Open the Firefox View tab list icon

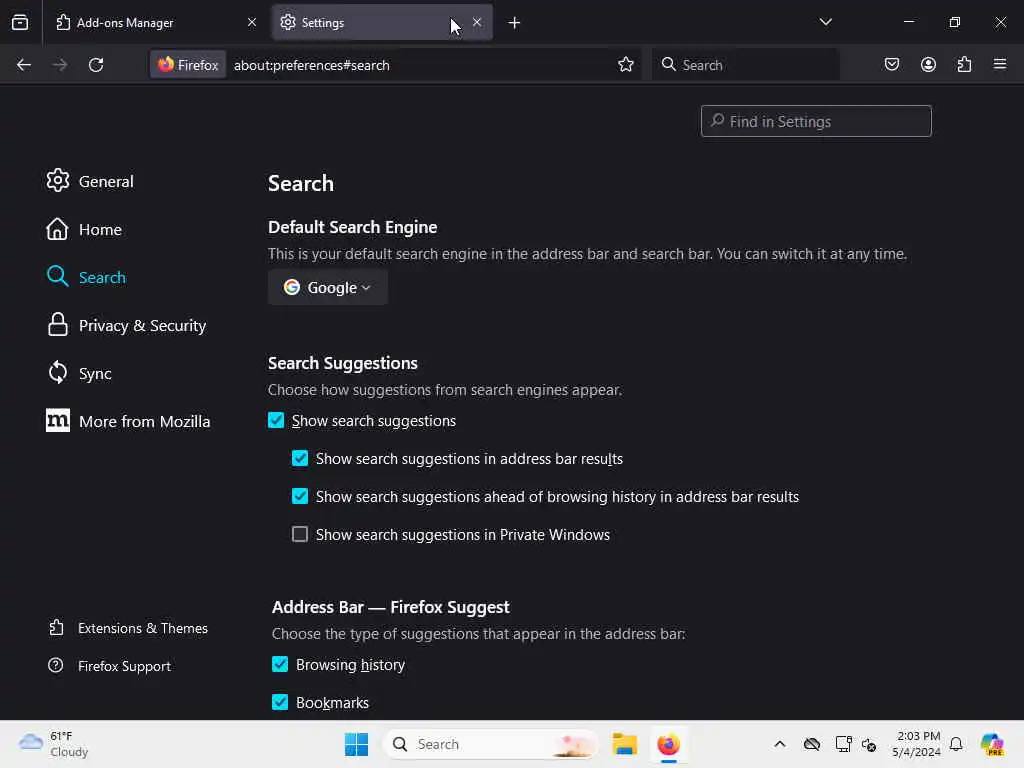(20, 22)
